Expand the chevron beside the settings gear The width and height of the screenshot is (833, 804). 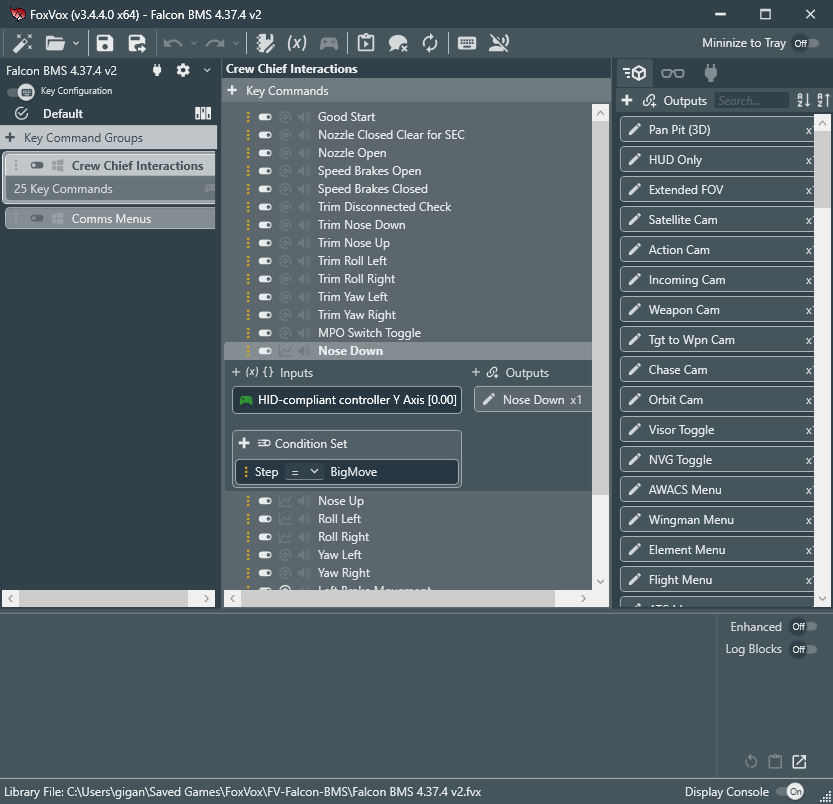207,70
